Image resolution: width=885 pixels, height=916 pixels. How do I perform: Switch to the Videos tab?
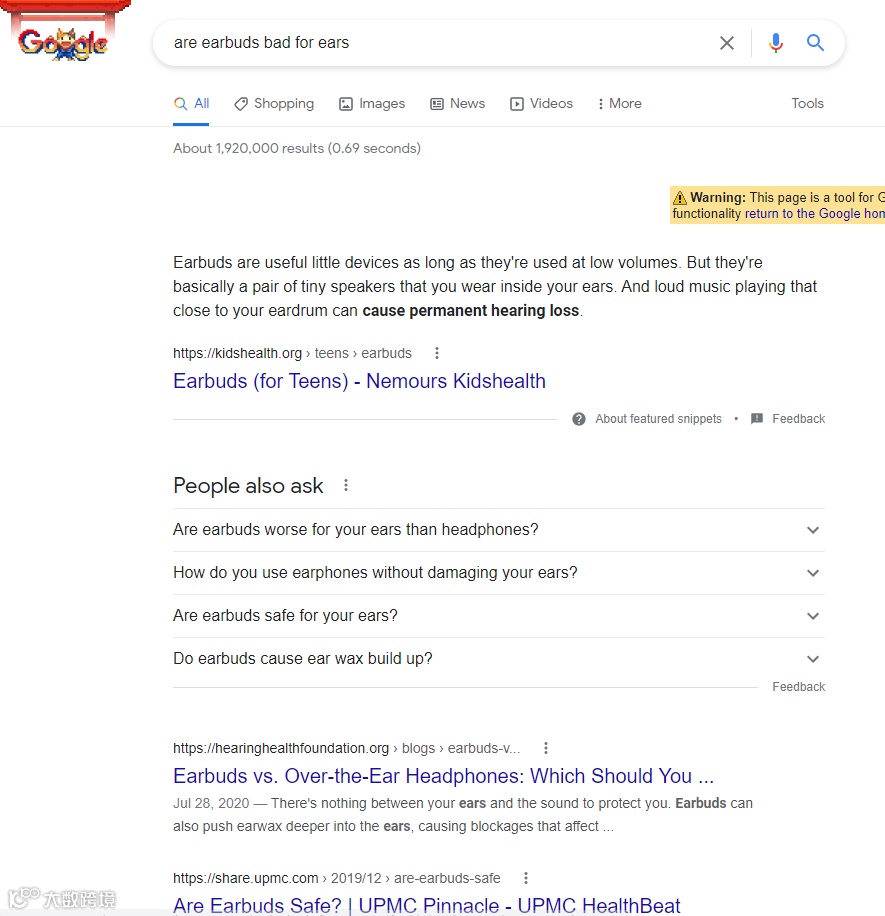[542, 103]
